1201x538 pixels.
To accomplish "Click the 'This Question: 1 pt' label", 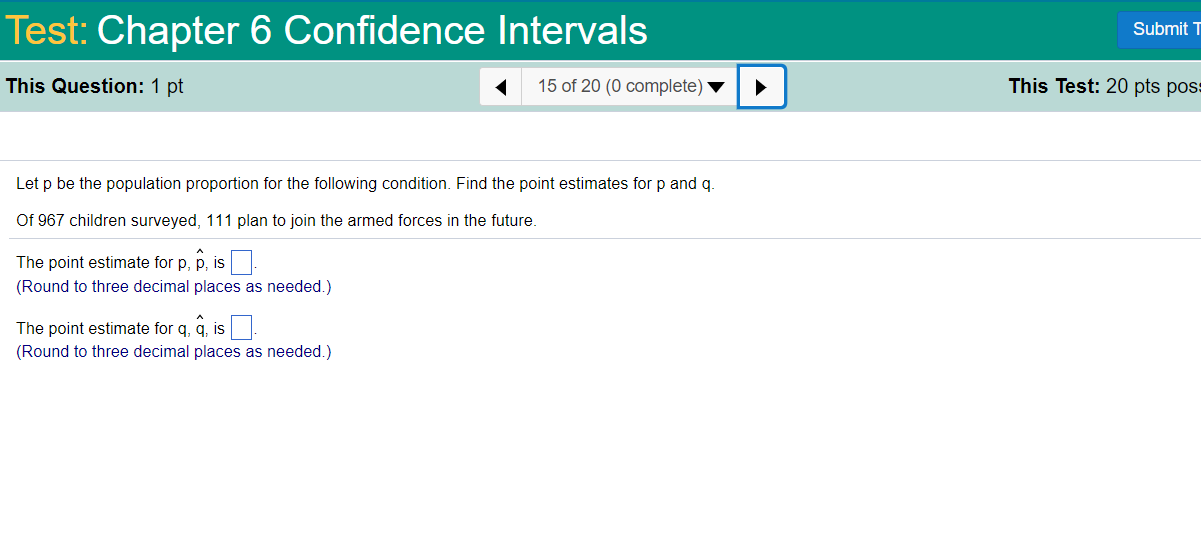I will pos(95,86).
